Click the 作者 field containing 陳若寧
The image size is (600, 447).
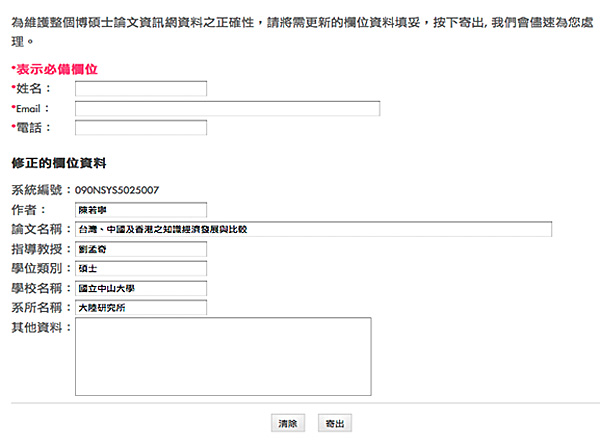[141, 210]
